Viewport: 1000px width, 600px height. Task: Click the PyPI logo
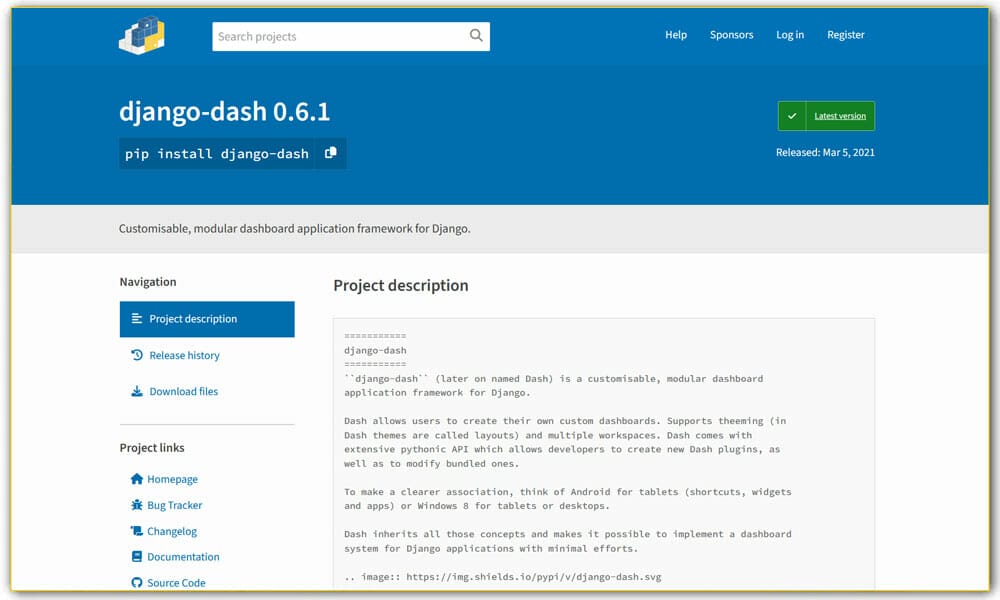(140, 36)
